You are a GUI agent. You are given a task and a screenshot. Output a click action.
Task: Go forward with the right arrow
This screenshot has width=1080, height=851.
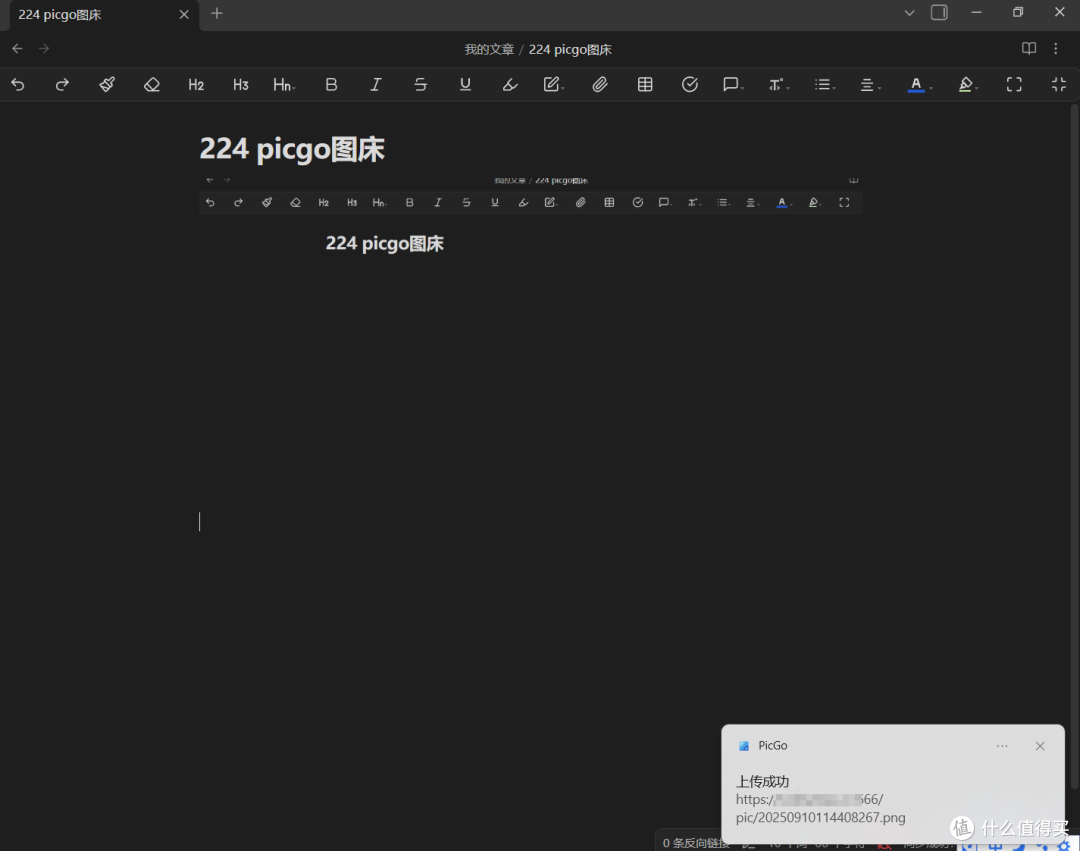[x=44, y=48]
